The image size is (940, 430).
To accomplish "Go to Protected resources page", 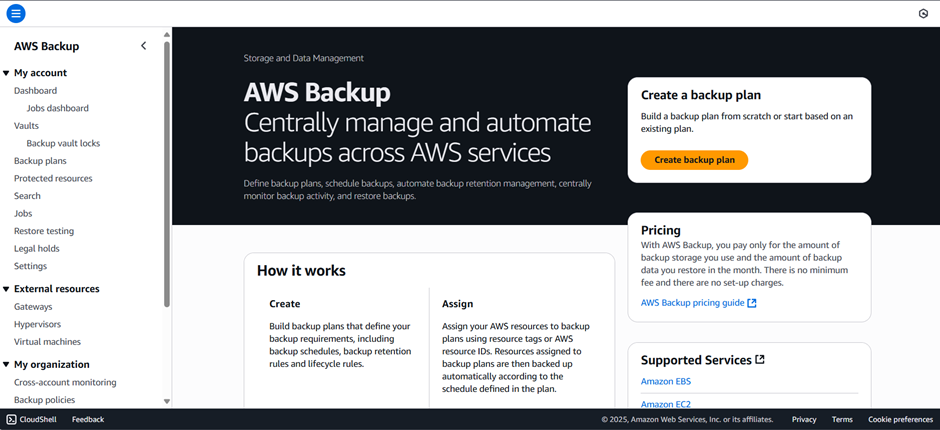I will pyautogui.click(x=53, y=178).
